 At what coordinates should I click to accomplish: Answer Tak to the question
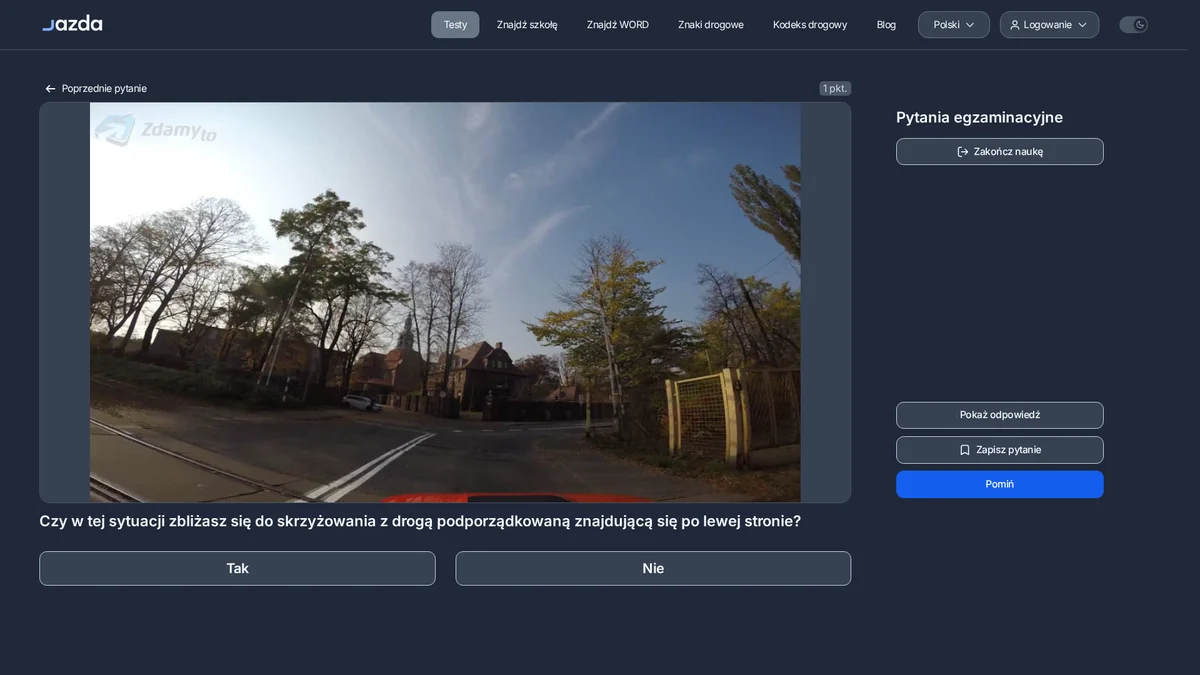[237, 568]
